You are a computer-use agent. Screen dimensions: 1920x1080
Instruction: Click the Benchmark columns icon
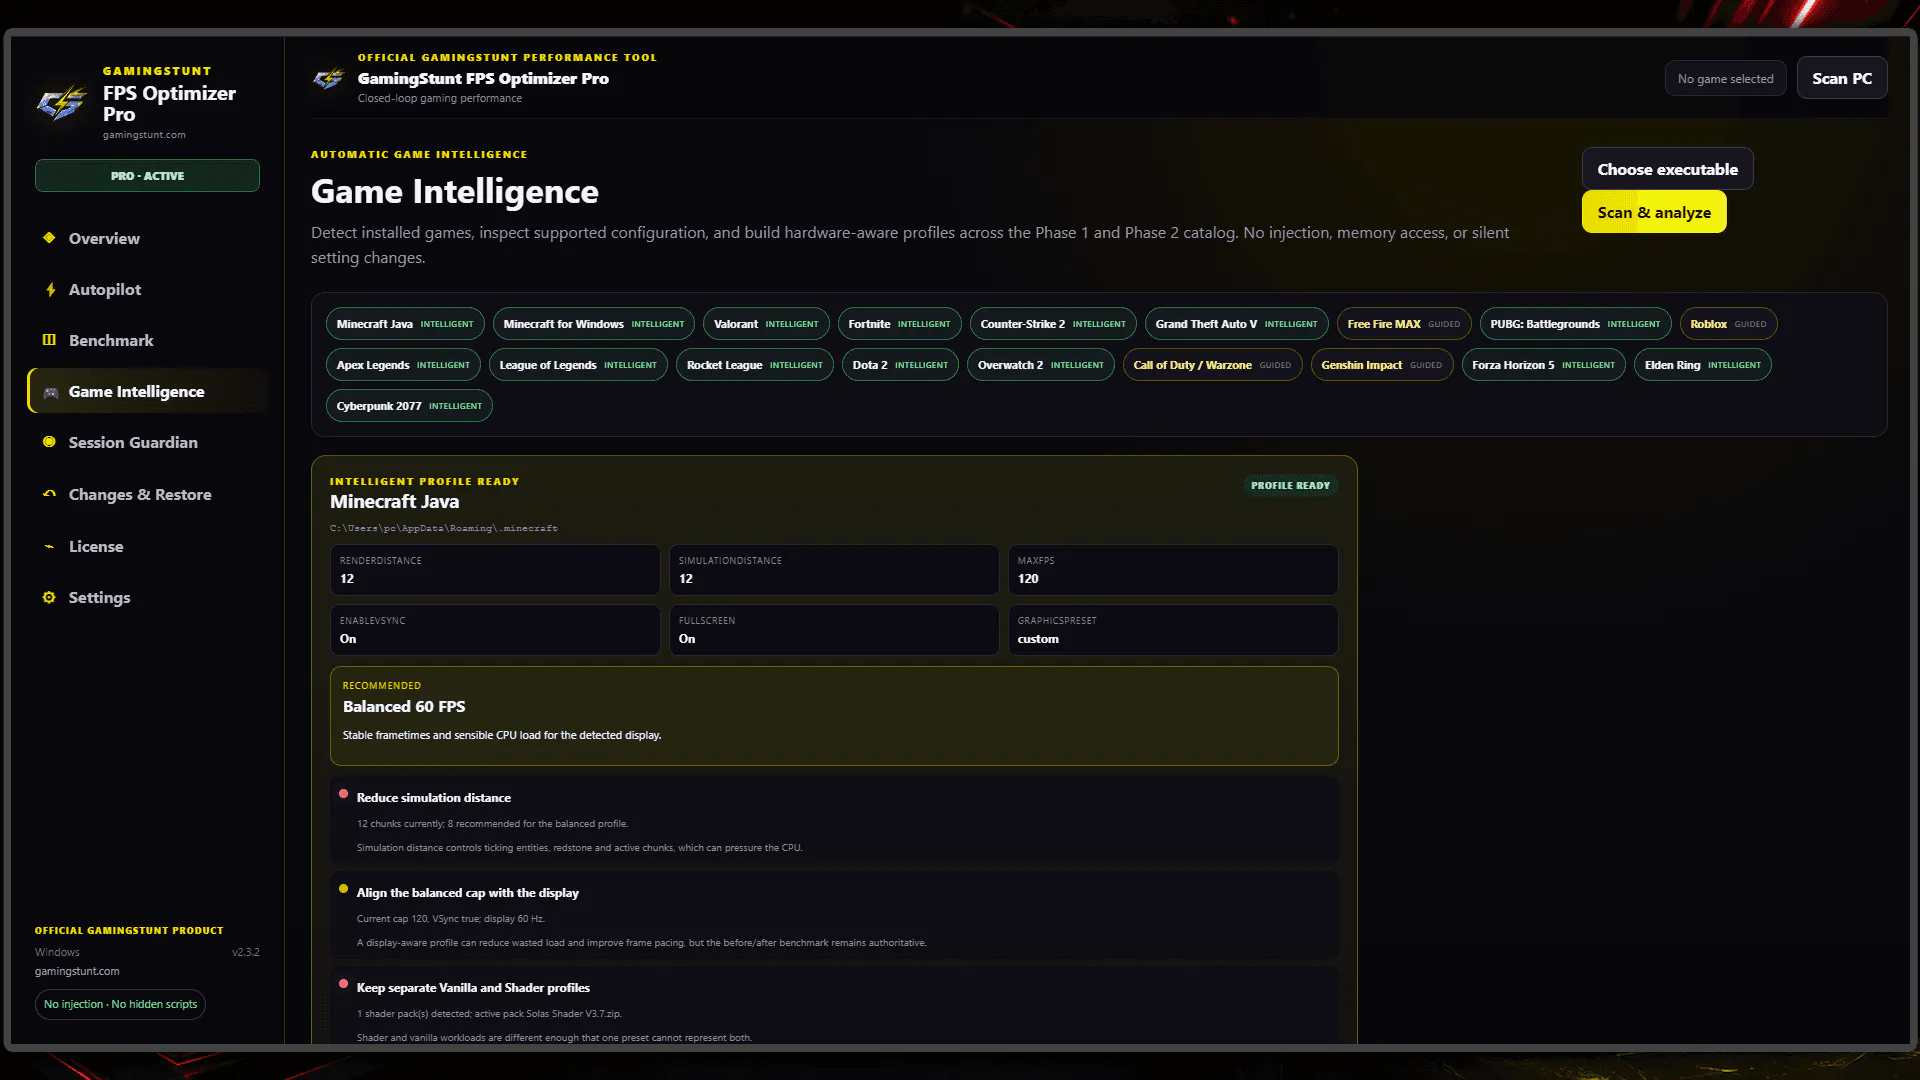coord(49,340)
